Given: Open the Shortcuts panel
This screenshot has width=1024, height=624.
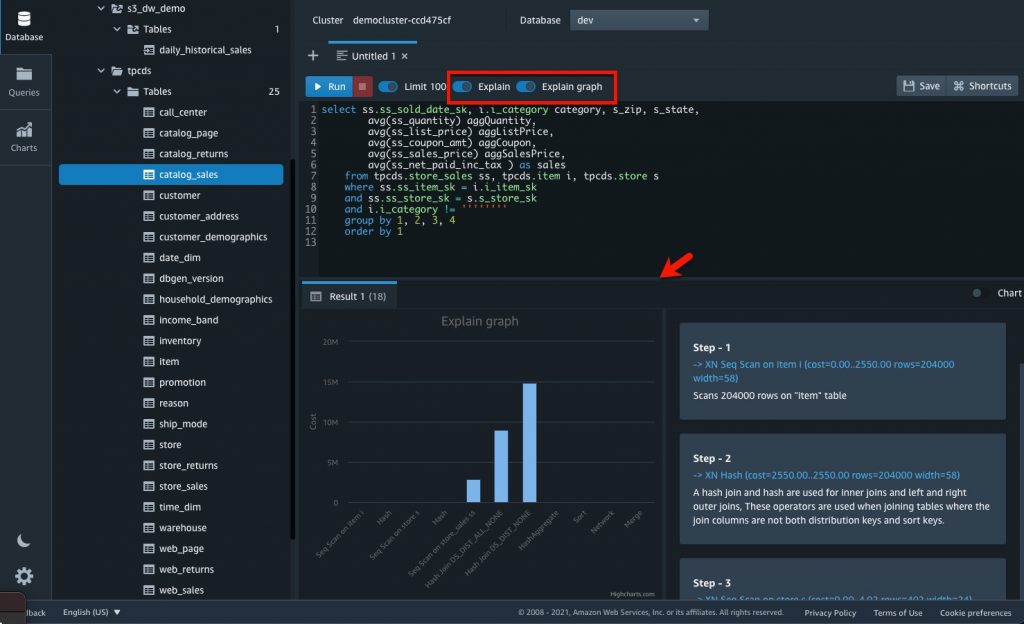Looking at the screenshot, I should [982, 86].
